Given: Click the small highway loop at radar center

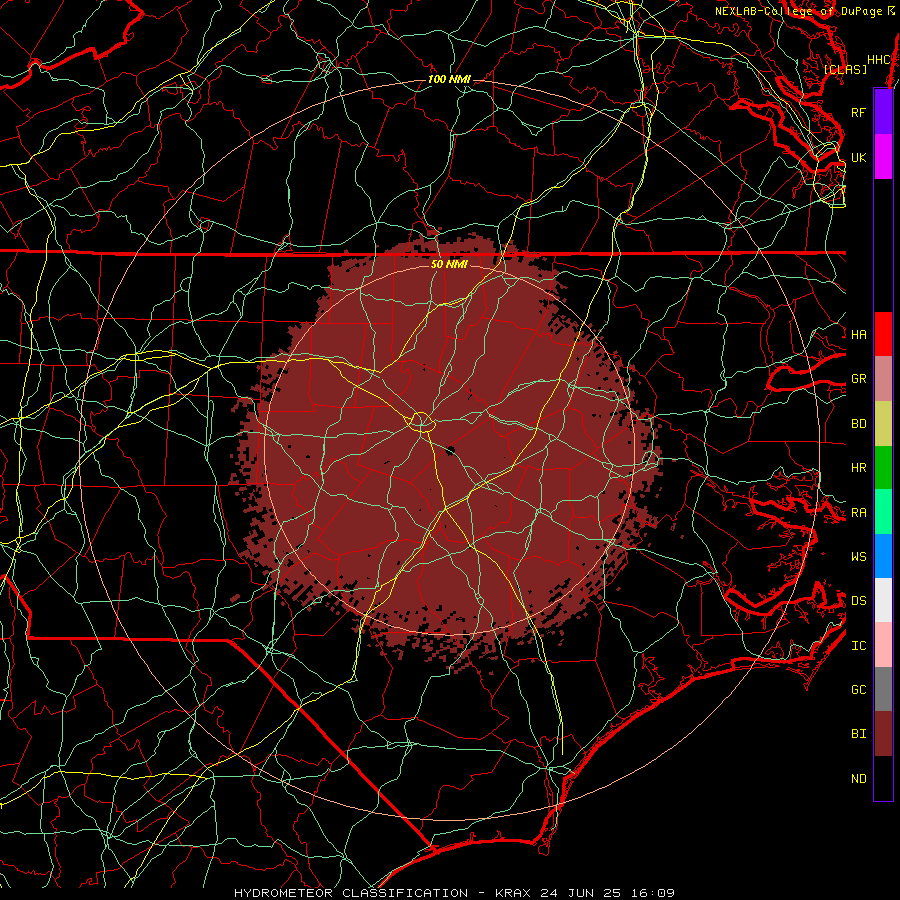Looking at the screenshot, I should pyautogui.click(x=421, y=422).
